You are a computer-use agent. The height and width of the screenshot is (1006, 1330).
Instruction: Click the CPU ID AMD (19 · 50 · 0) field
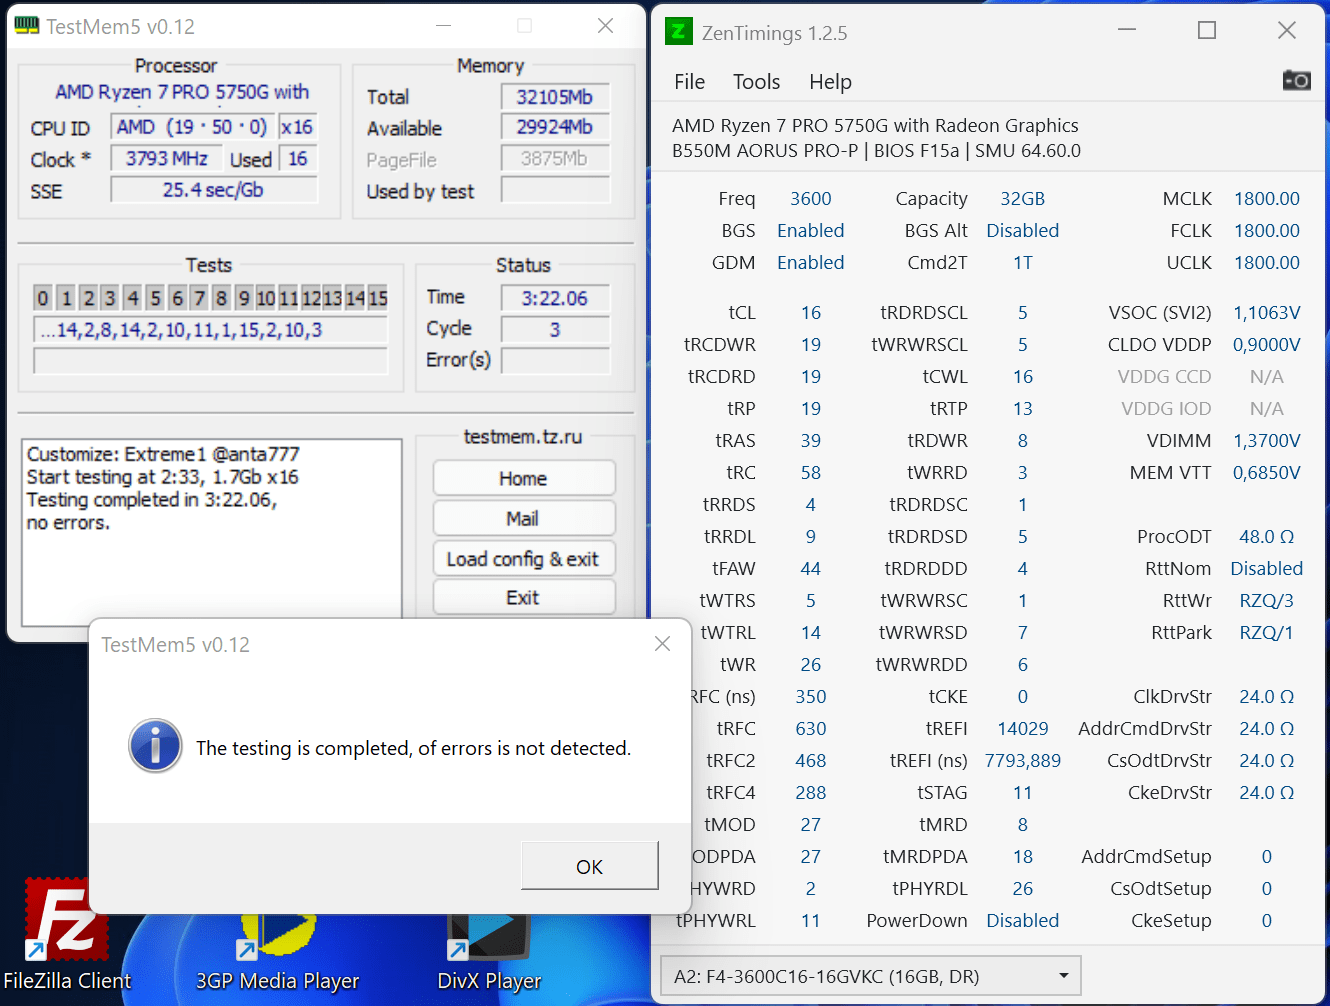point(192,127)
